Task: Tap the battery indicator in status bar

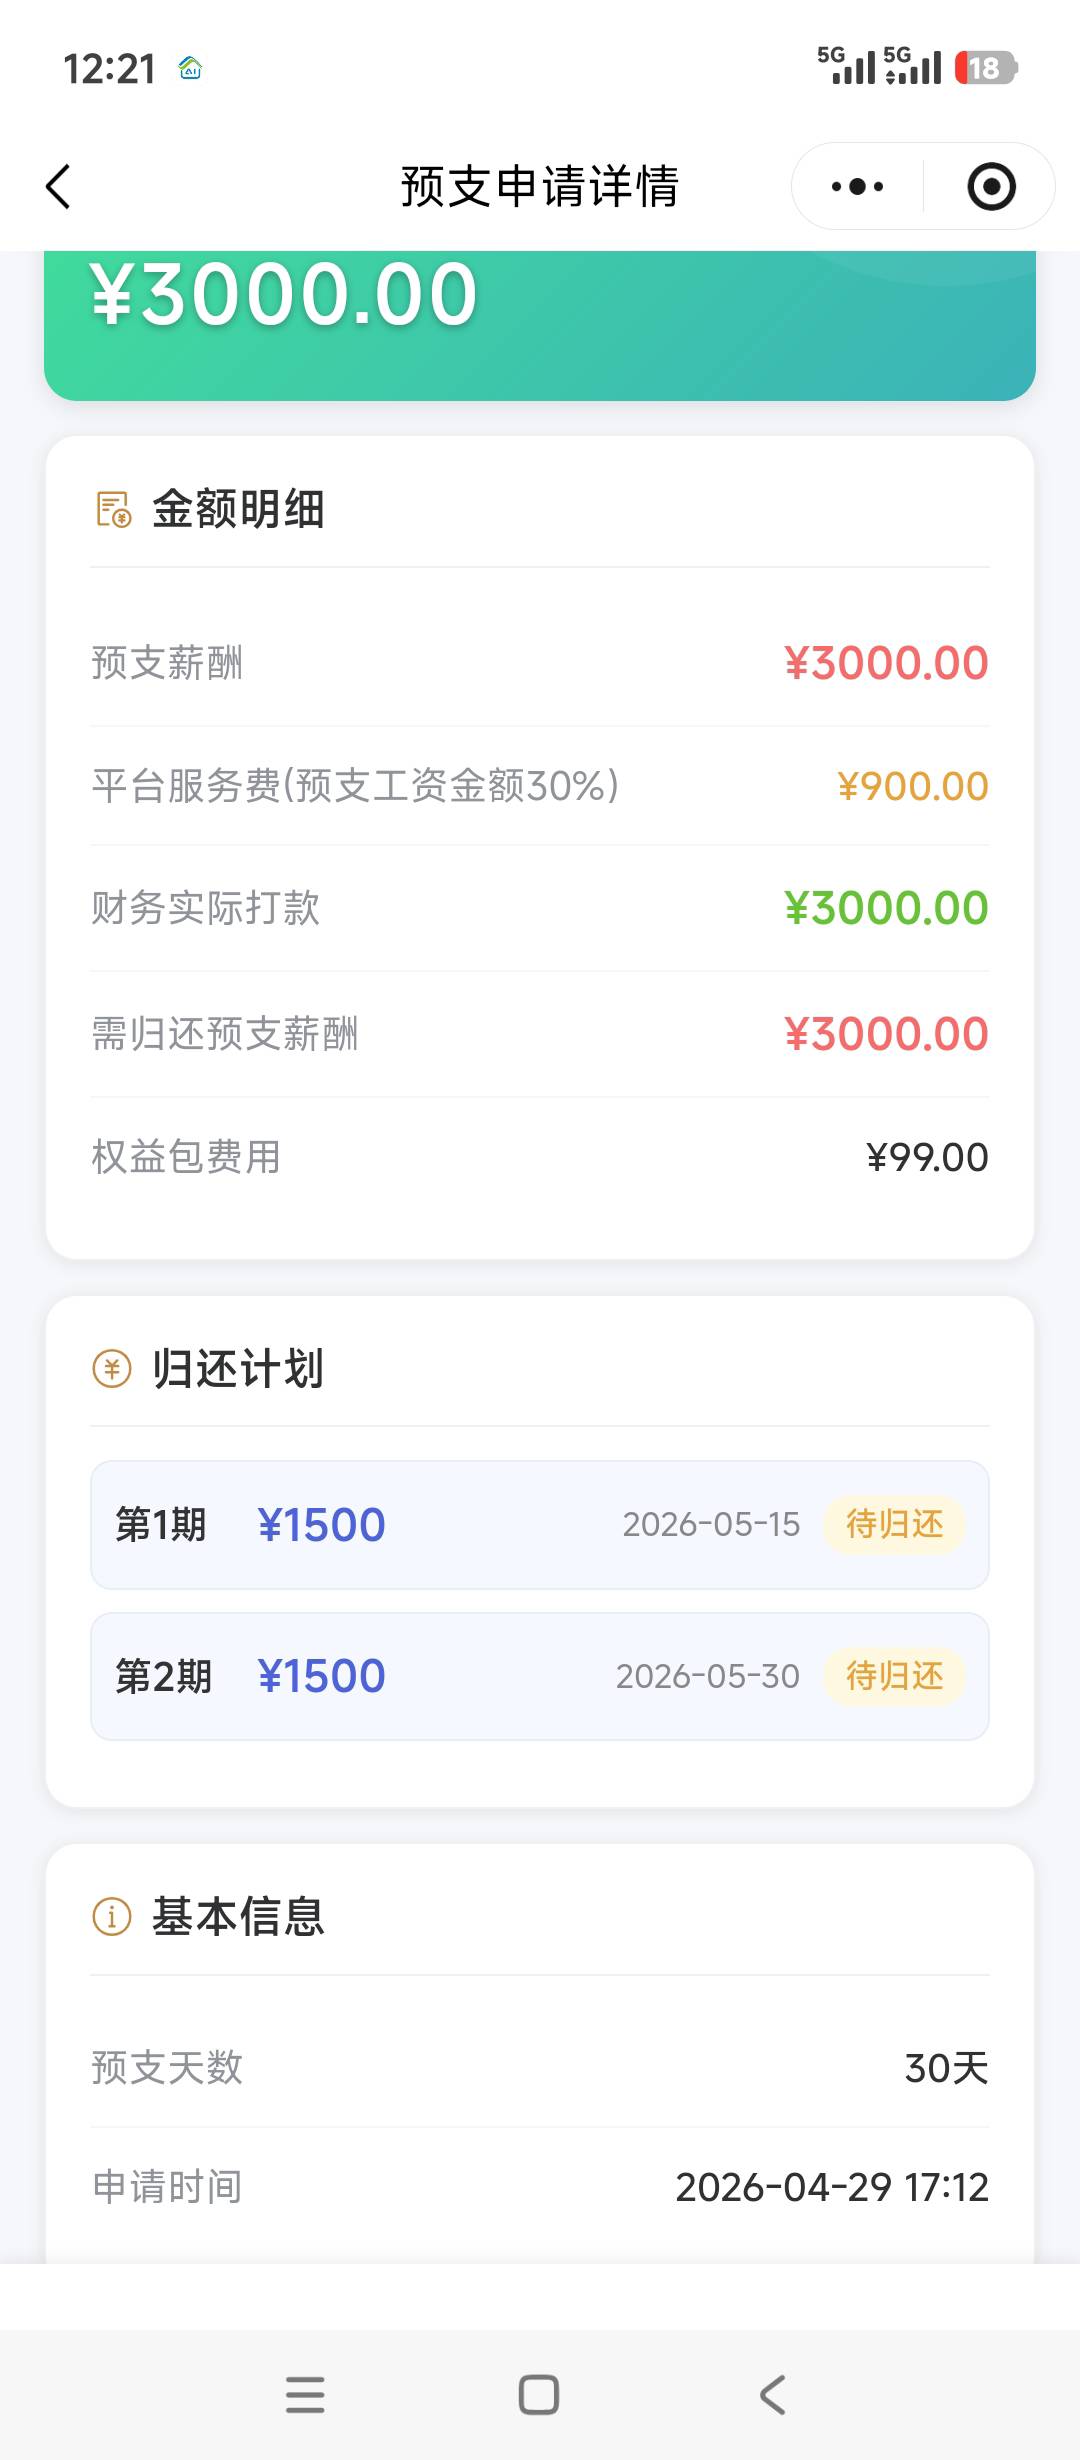Action: (985, 68)
